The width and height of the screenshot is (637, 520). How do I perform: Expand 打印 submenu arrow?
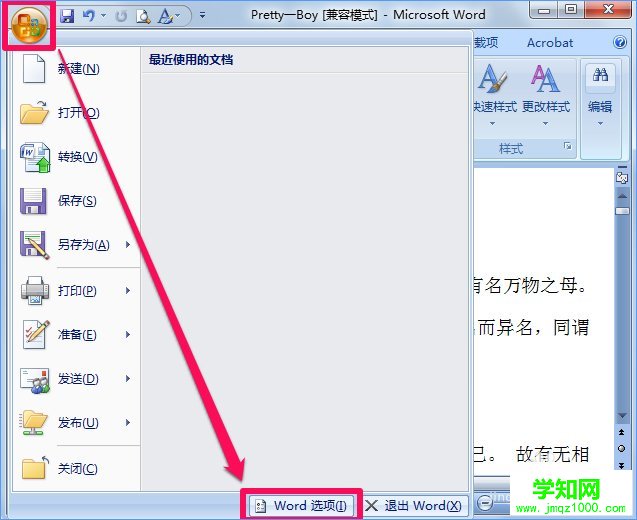click(128, 290)
